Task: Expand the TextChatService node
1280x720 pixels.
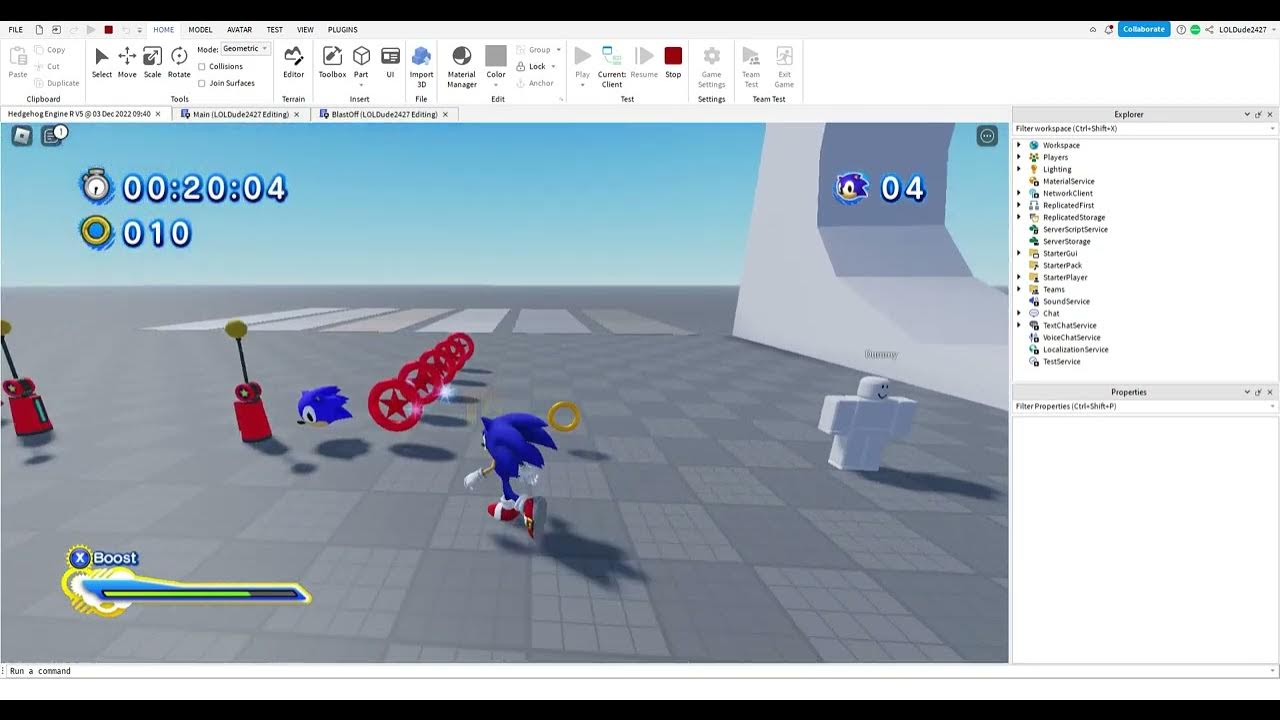Action: [1019, 326]
